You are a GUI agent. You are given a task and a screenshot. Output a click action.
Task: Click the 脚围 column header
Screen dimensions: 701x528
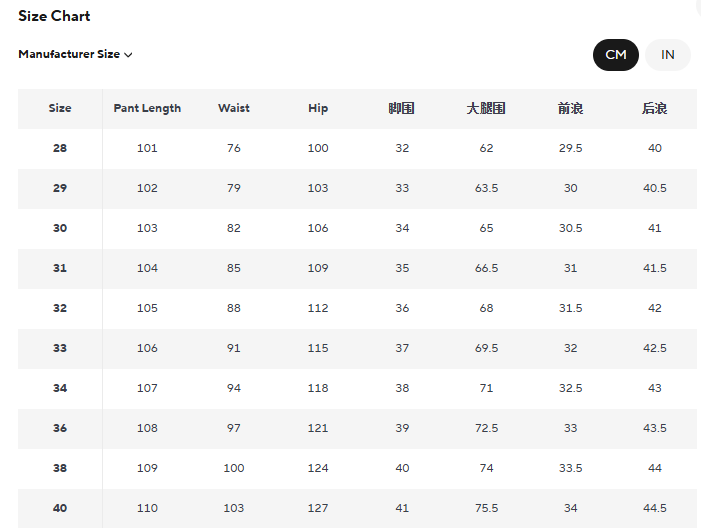[401, 108]
